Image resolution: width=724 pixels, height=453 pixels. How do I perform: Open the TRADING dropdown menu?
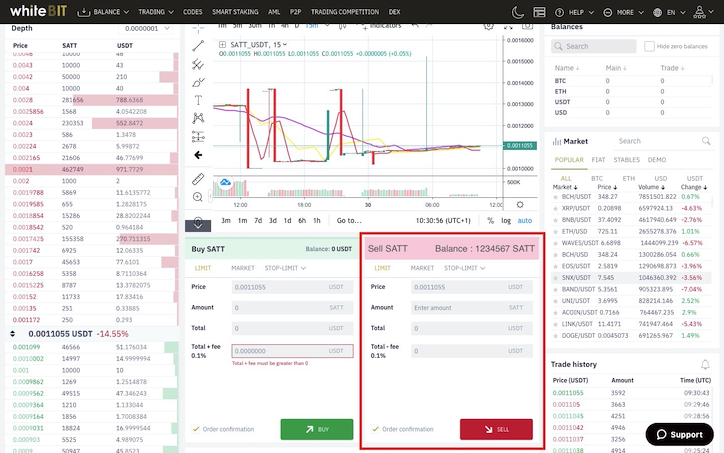[156, 12]
